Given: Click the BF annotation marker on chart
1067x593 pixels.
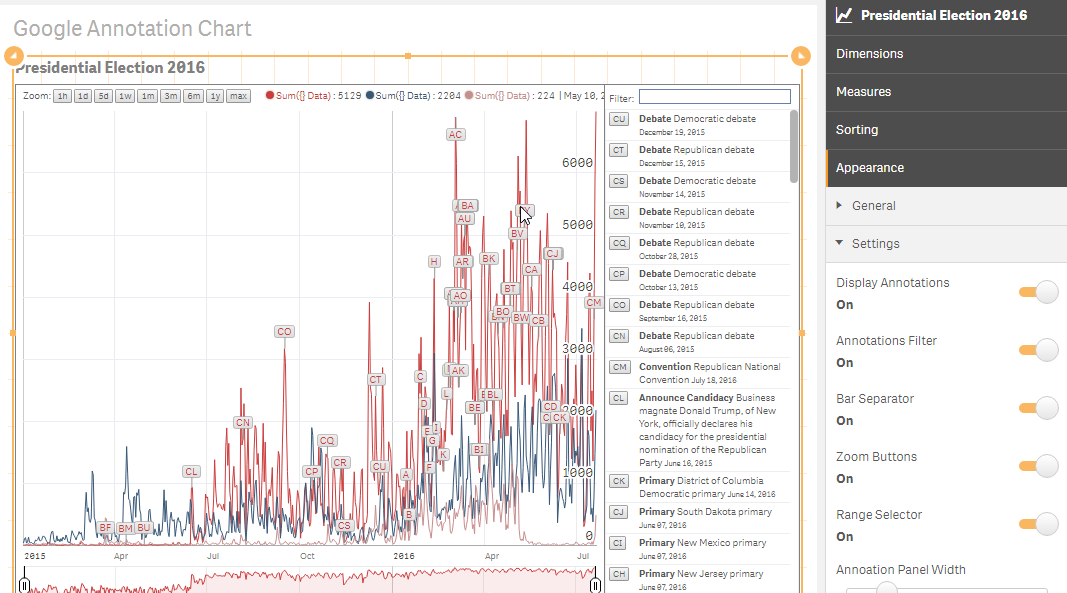Looking at the screenshot, I should 105,528.
